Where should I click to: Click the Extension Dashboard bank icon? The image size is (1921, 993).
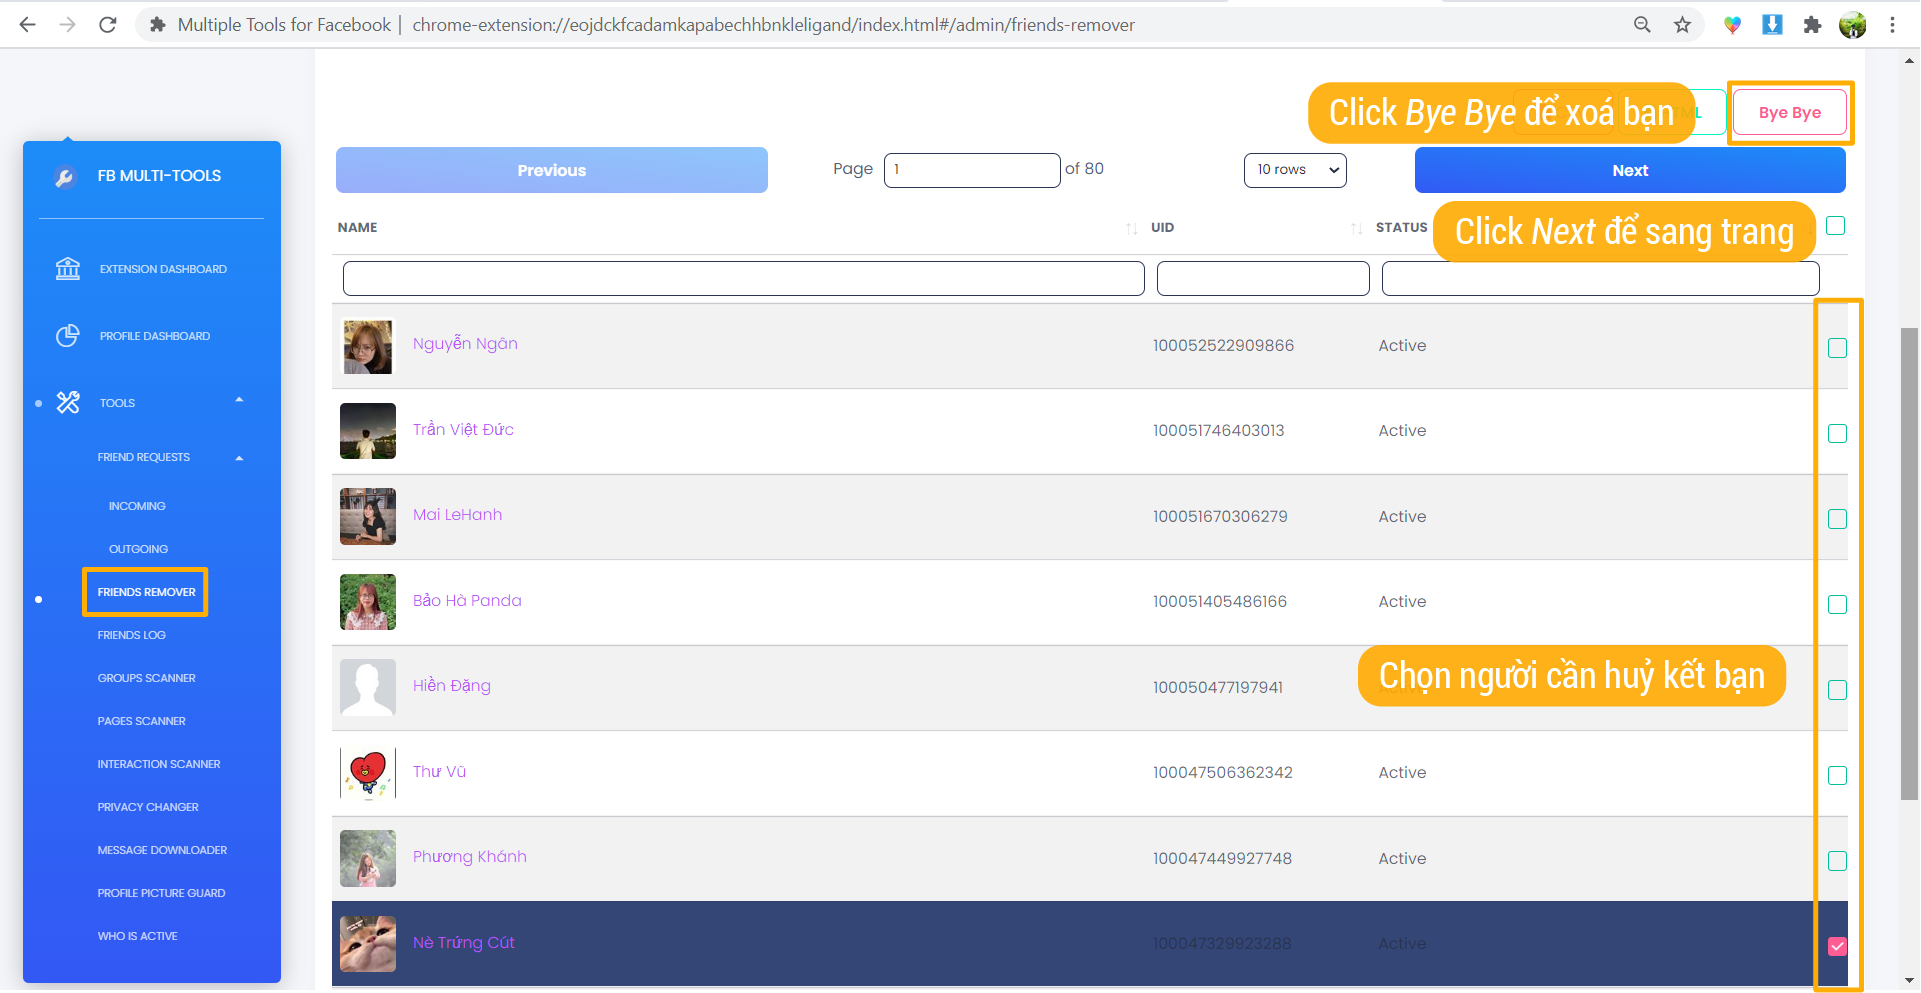click(68, 269)
